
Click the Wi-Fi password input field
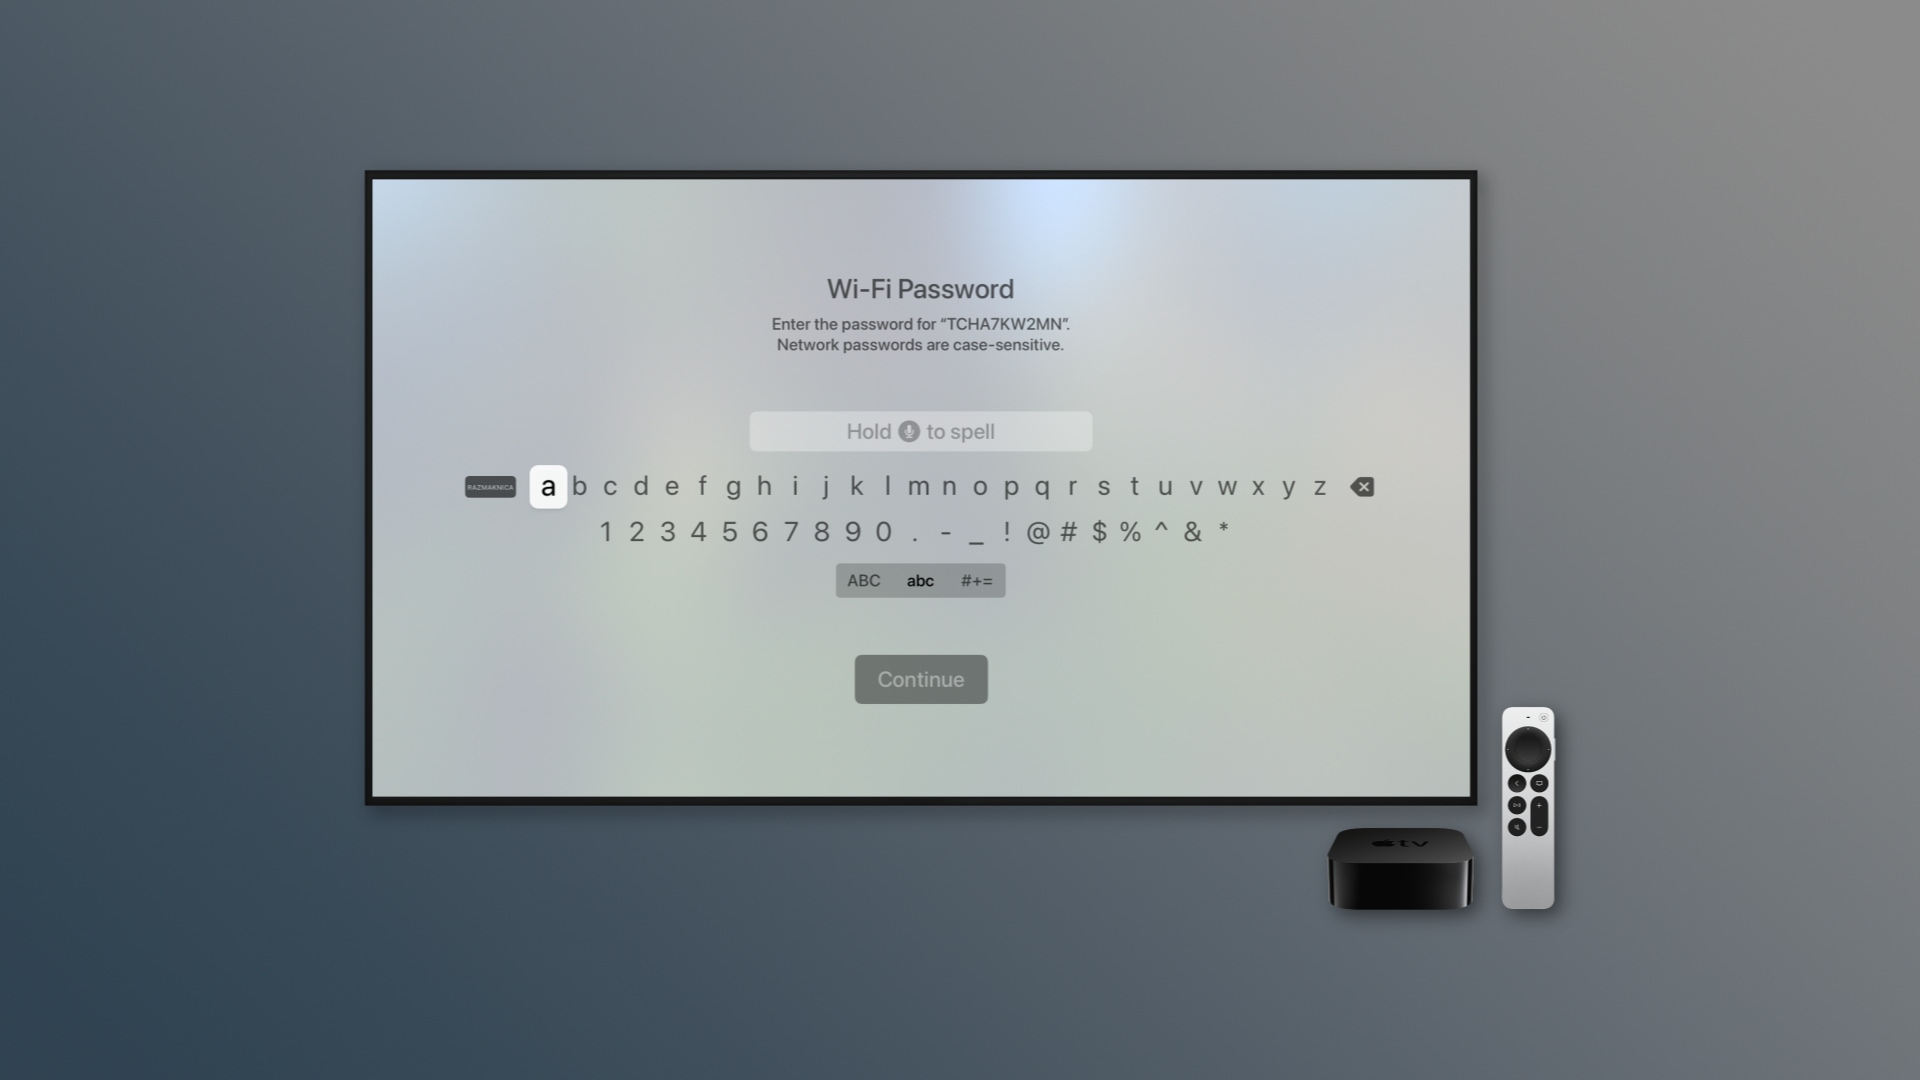tap(919, 430)
